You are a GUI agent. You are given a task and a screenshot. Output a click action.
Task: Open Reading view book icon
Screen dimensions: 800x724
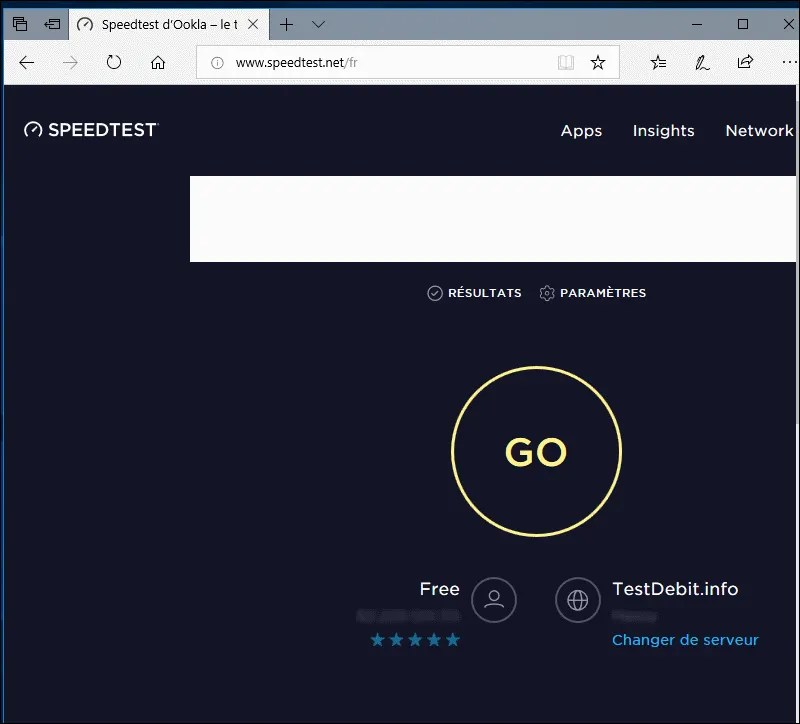click(x=566, y=62)
